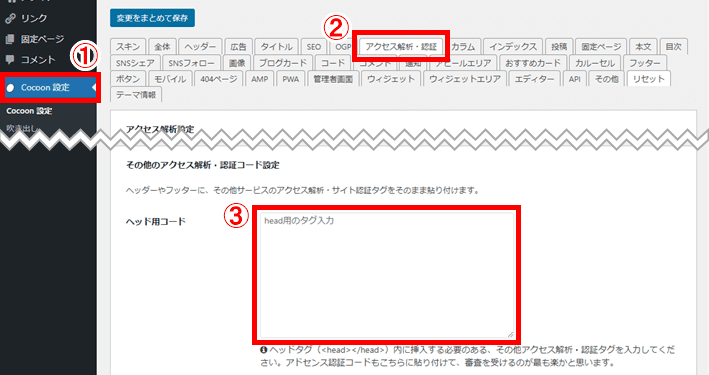The image size is (709, 375).
Task: Select the ウィジェットエリア tab
Action: pyautogui.click(x=465, y=79)
